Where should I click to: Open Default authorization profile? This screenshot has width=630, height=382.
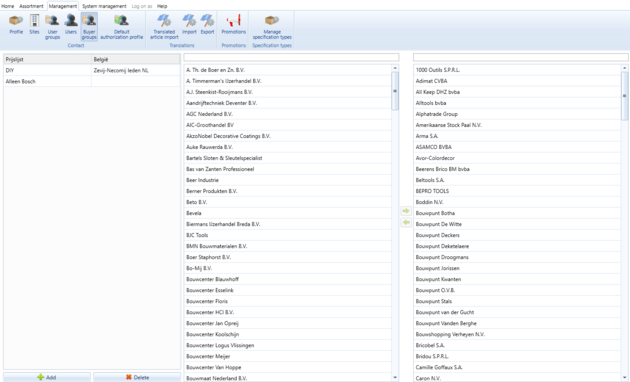(121, 27)
